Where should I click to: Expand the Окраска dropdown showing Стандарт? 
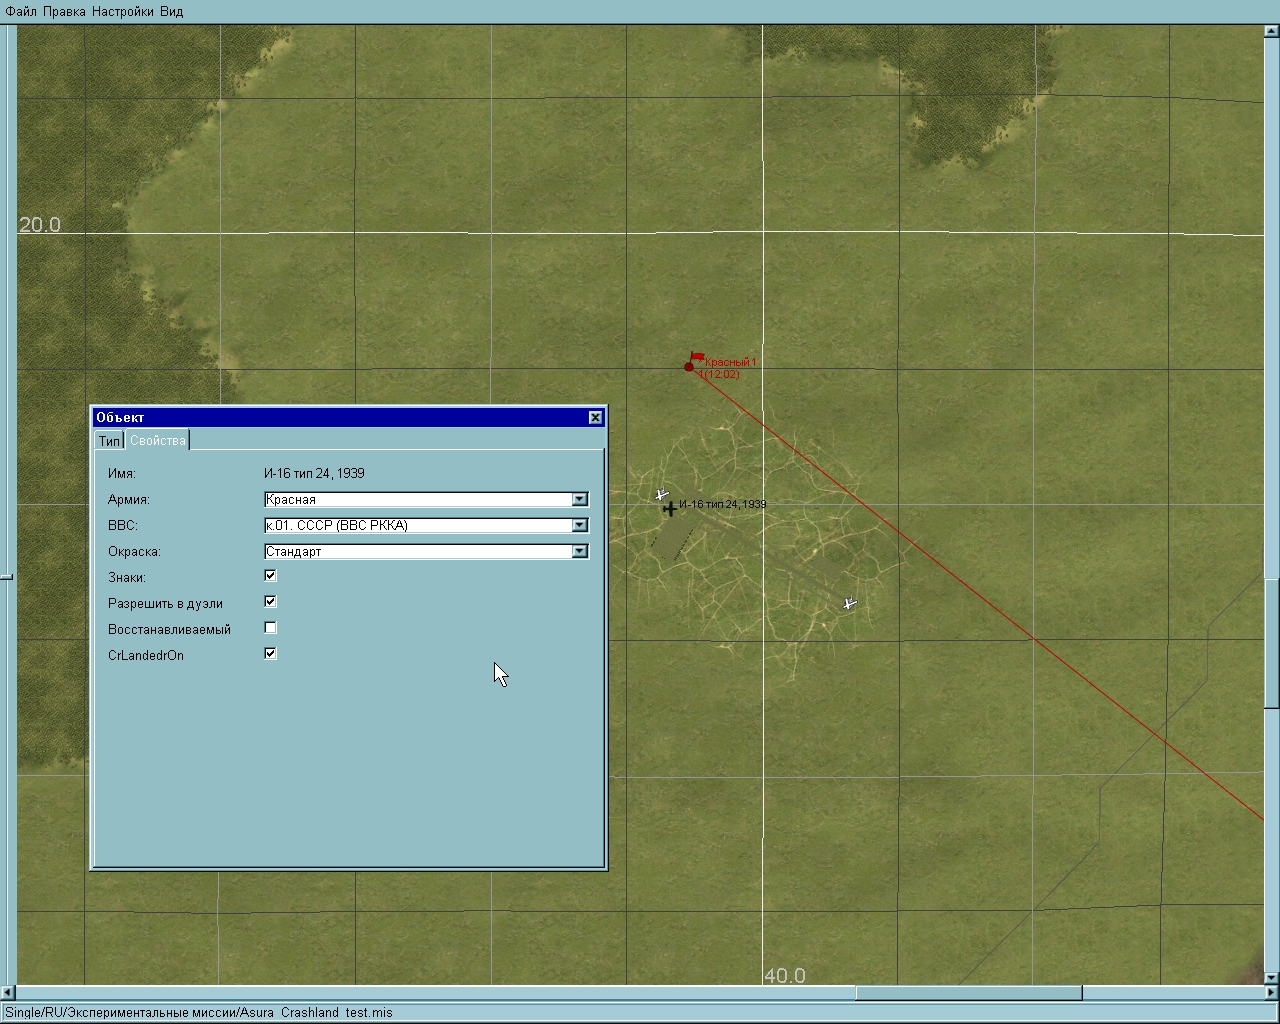coord(580,551)
